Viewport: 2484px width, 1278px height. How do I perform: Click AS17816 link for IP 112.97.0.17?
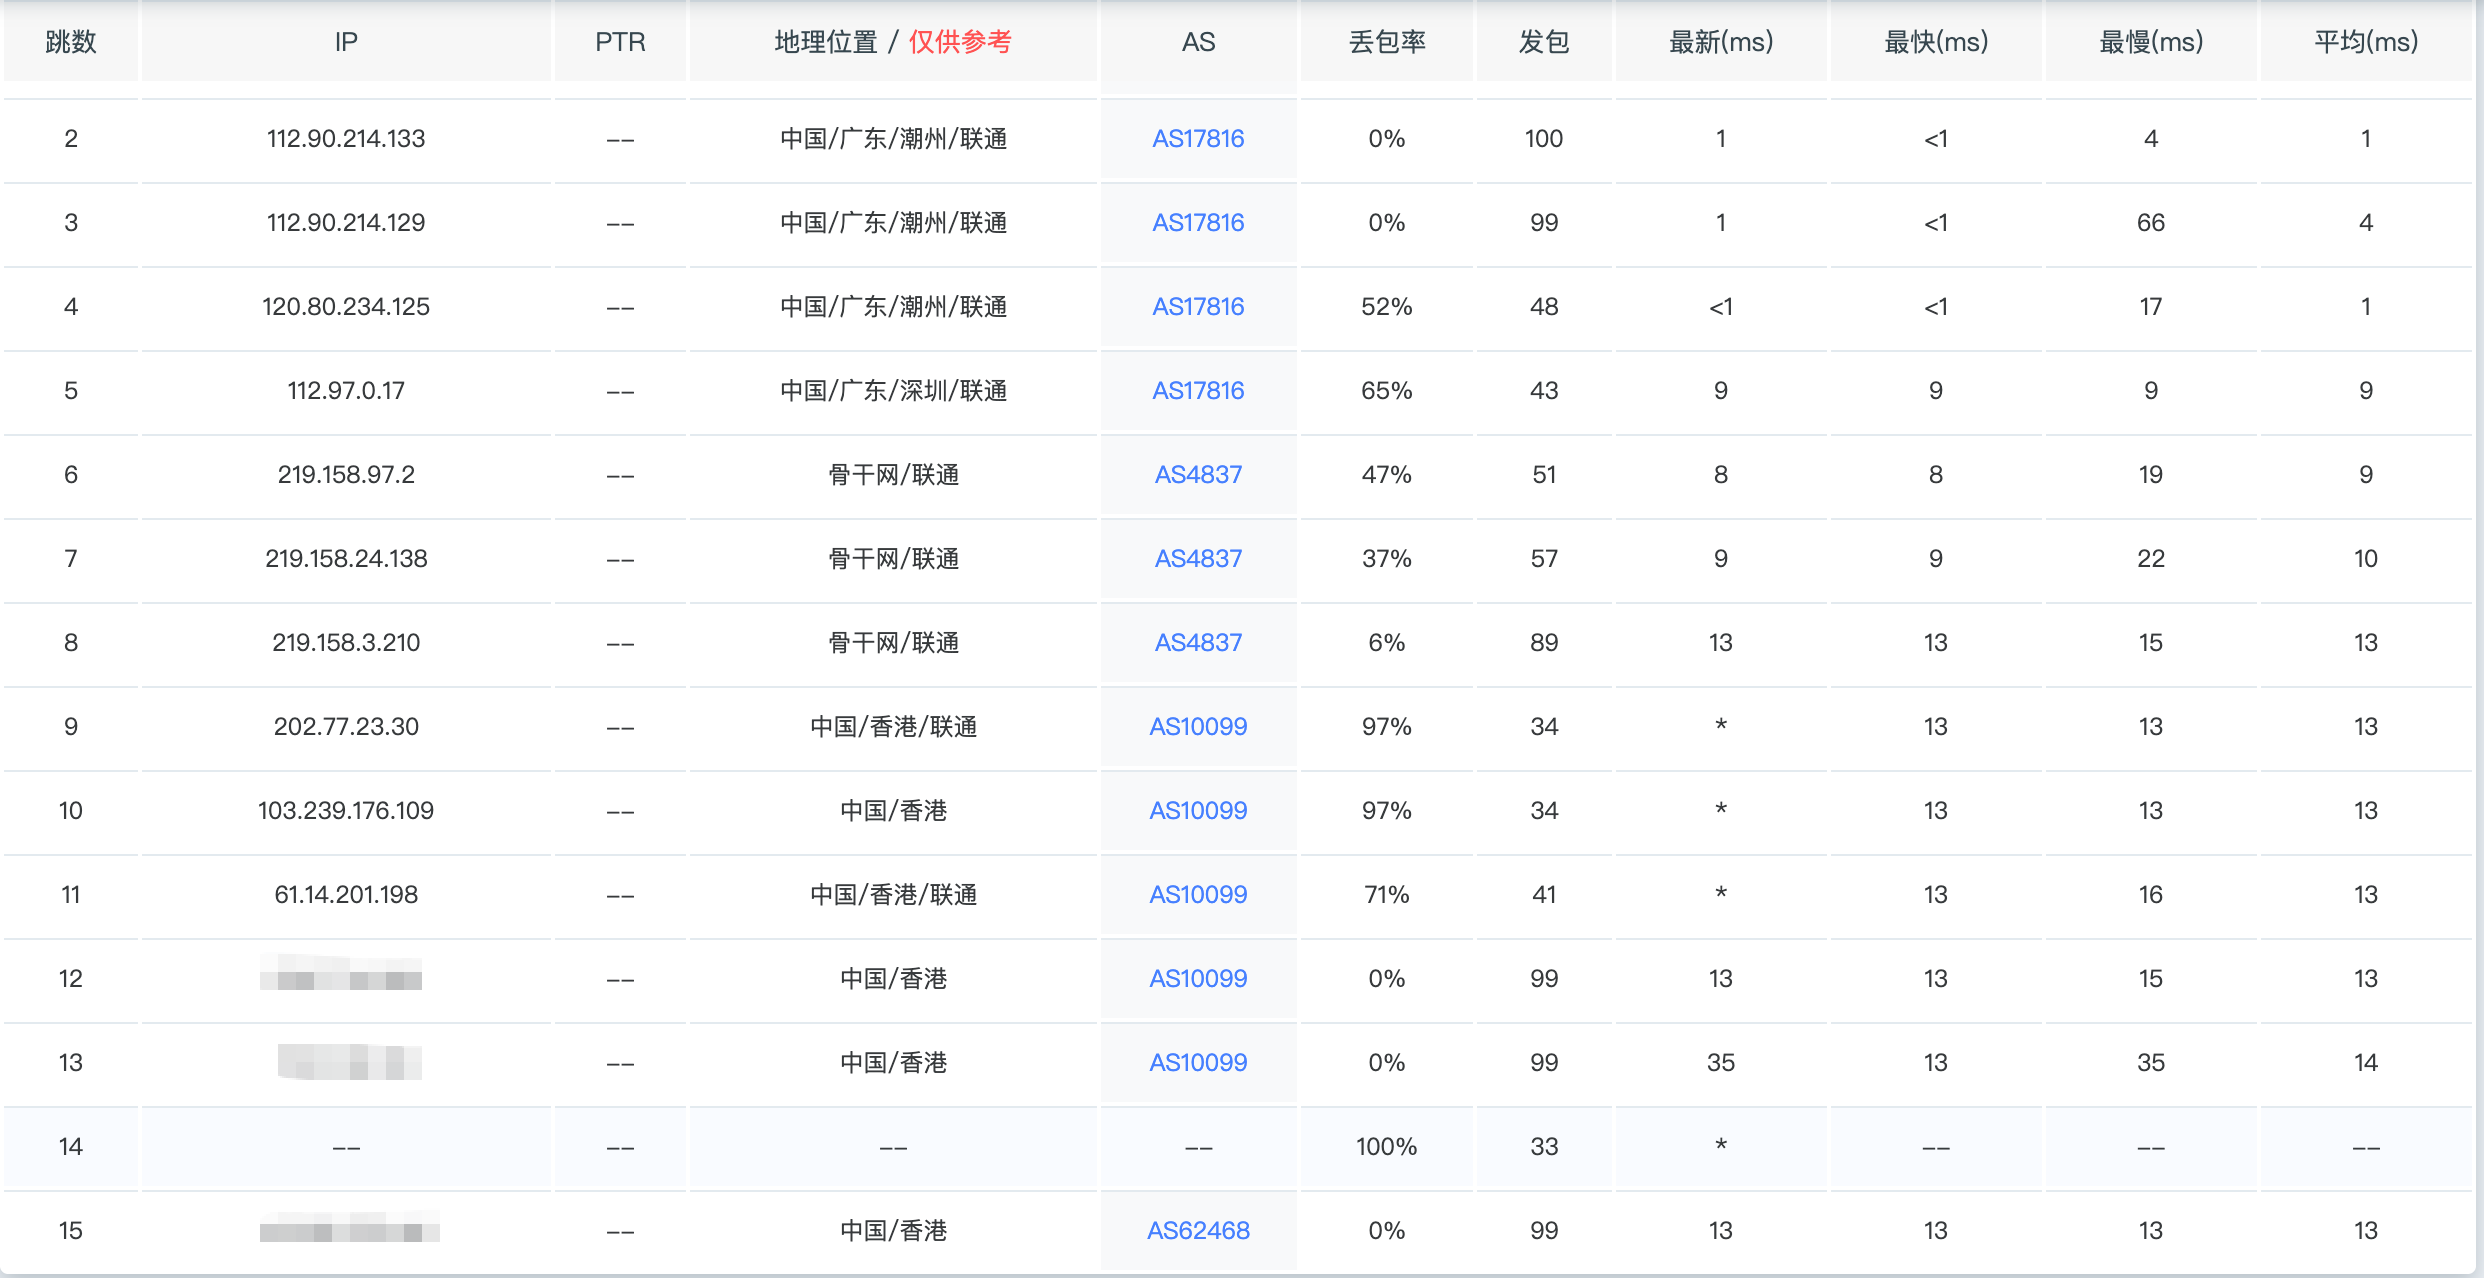(x=1198, y=391)
